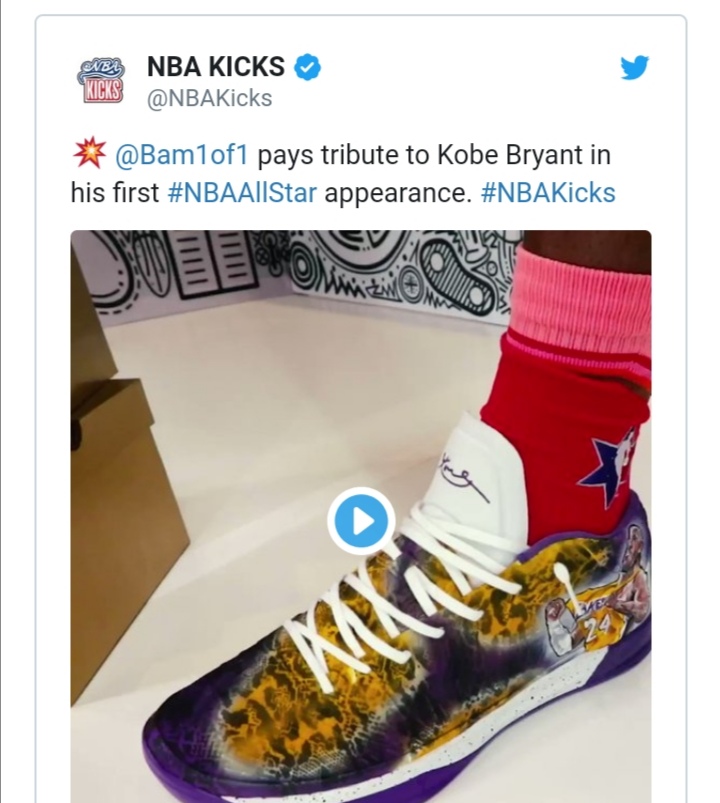The image size is (720, 803).
Task: Open the NBA KICKS display name
Action: 215,68
